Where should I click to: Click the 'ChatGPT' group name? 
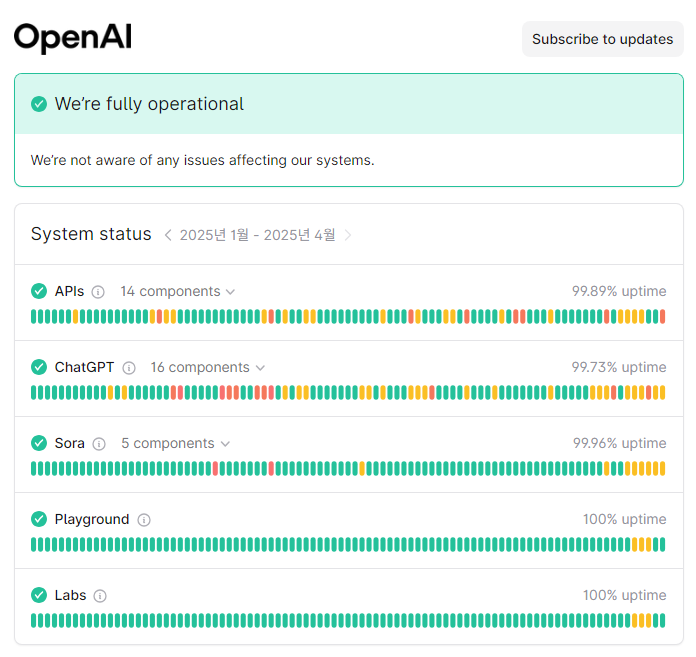[x=84, y=367]
